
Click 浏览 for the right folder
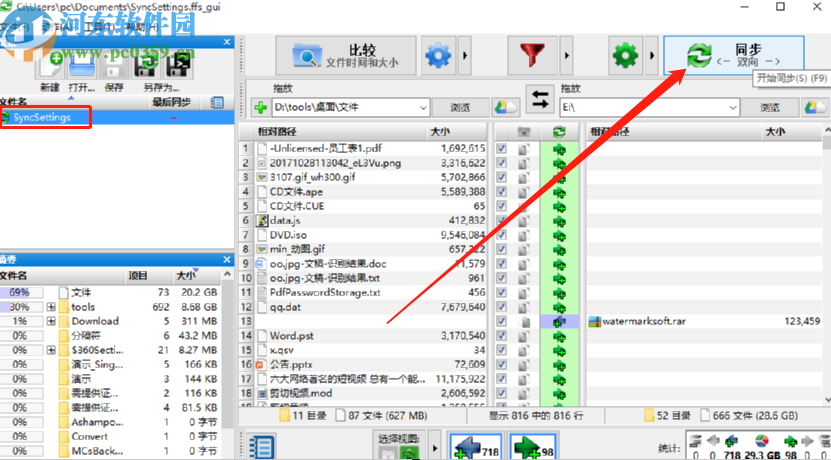point(770,108)
